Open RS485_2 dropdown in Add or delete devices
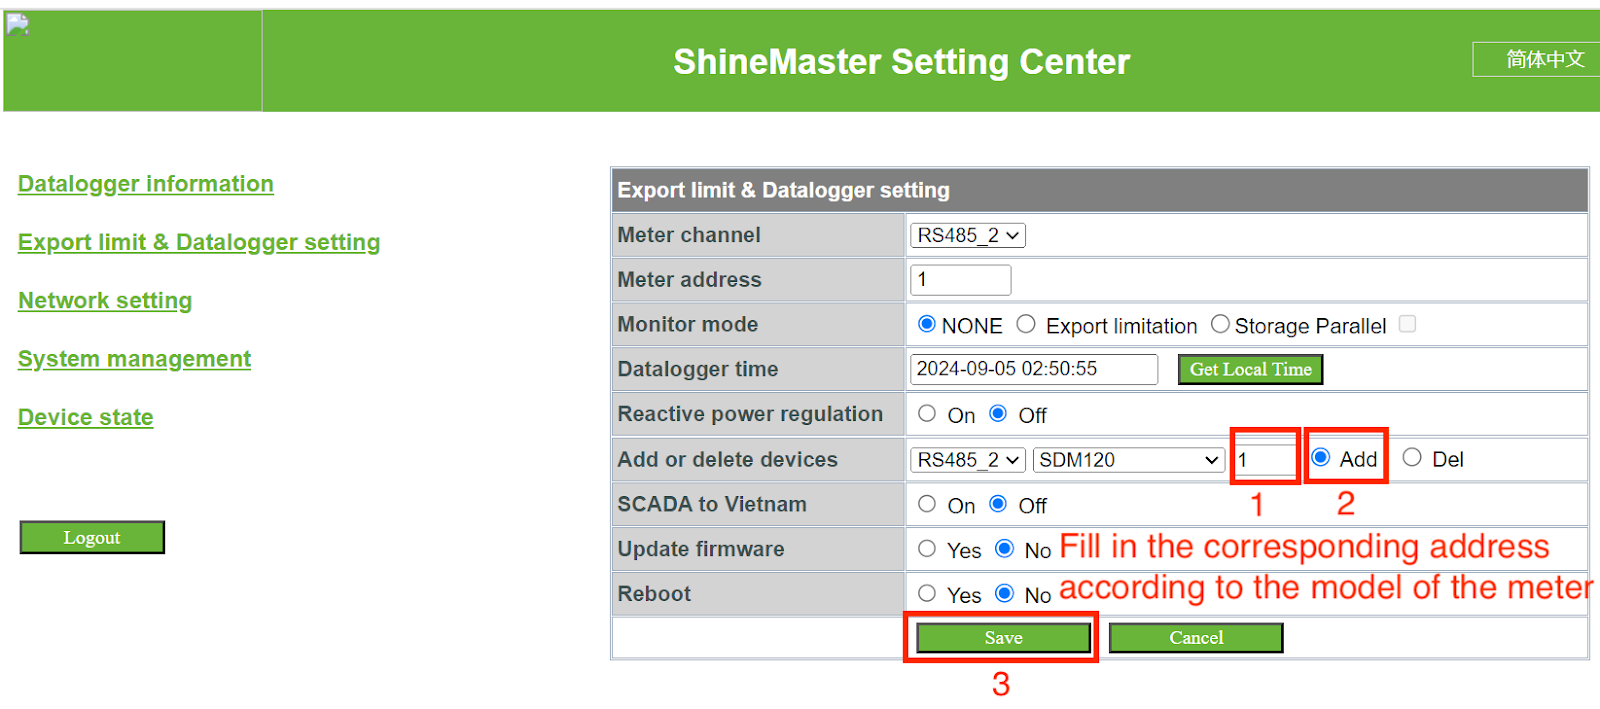The image size is (1600, 709). tap(968, 460)
